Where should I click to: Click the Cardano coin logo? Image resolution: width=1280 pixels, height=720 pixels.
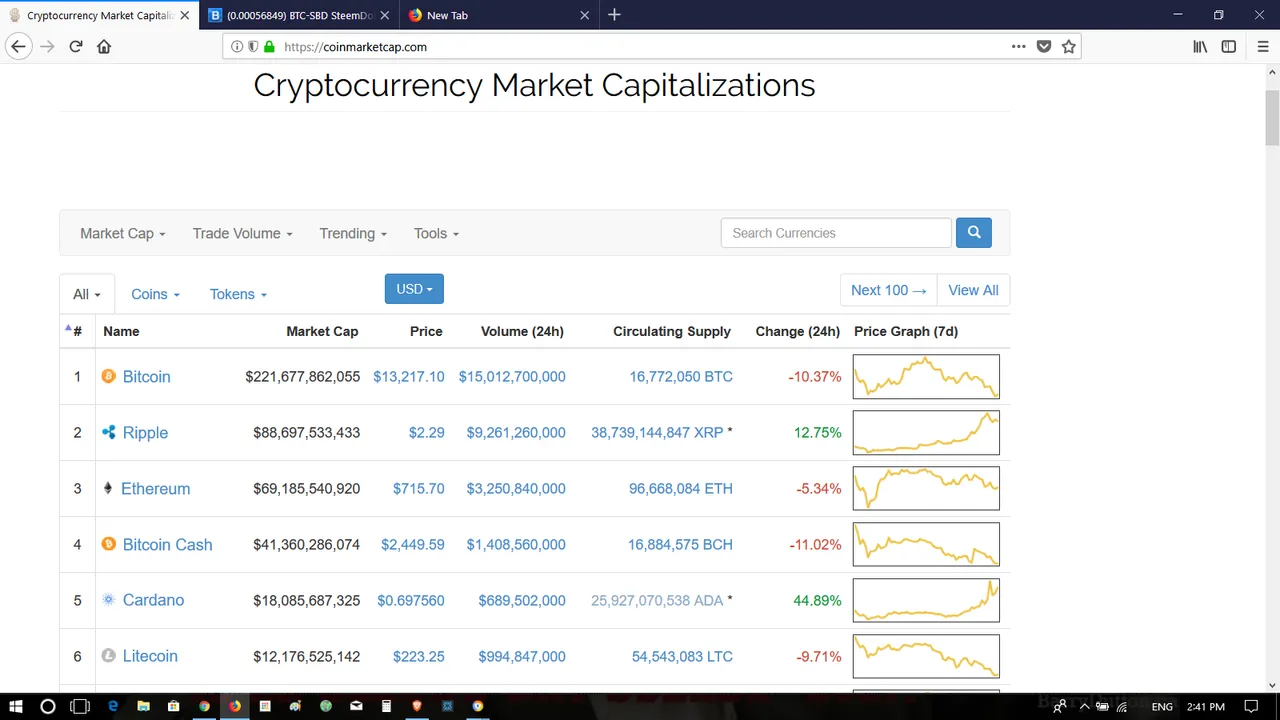coord(109,600)
